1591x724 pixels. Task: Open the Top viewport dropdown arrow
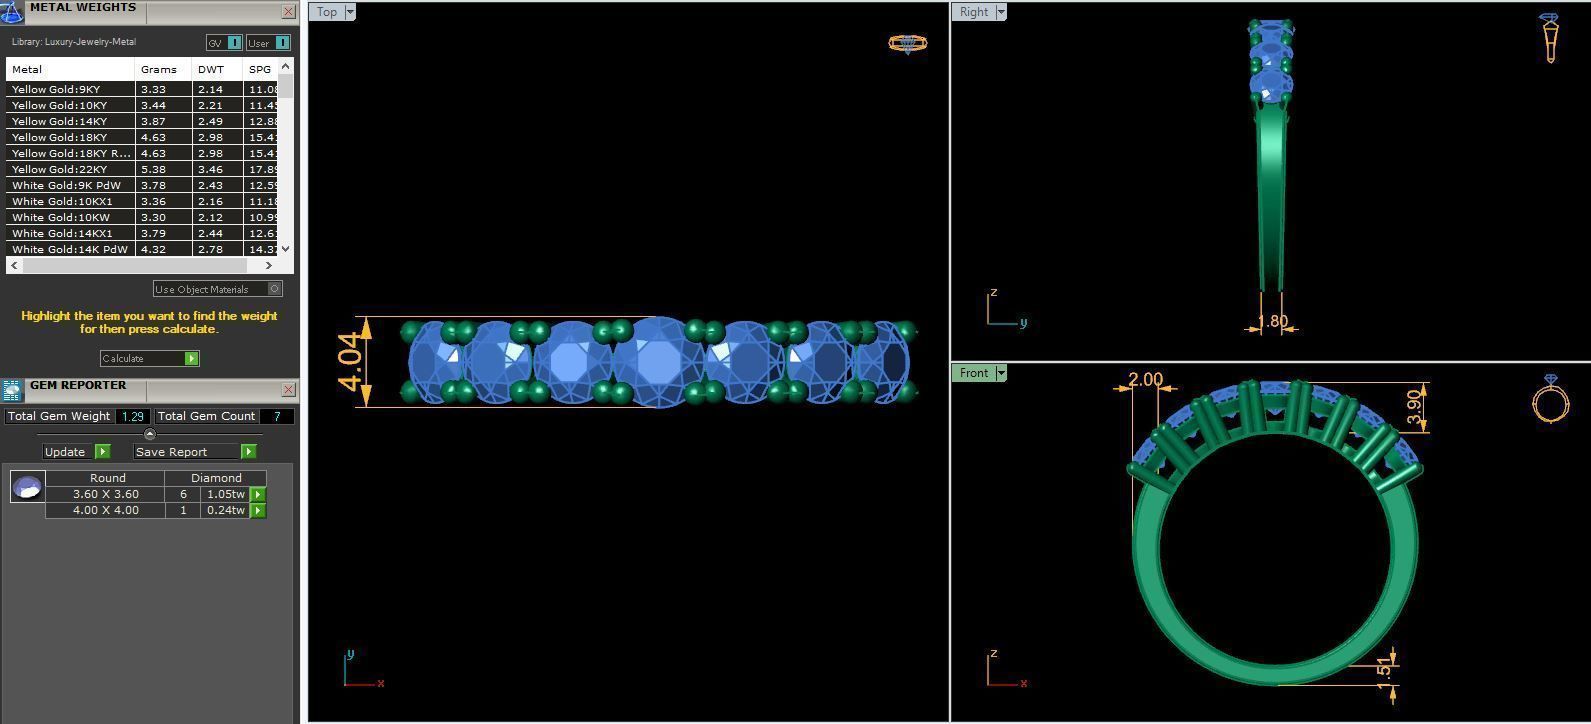(349, 12)
